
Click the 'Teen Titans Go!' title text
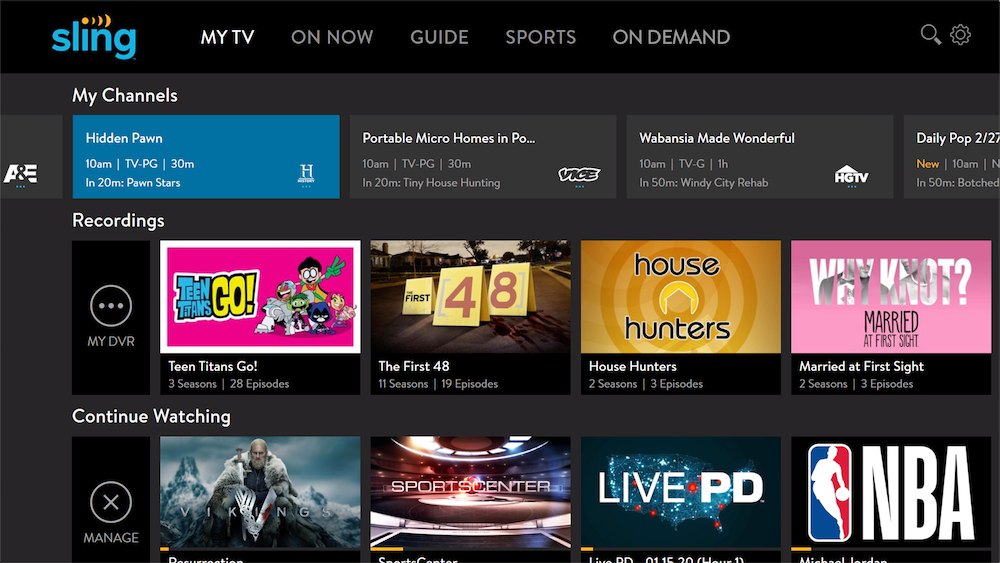pos(213,366)
